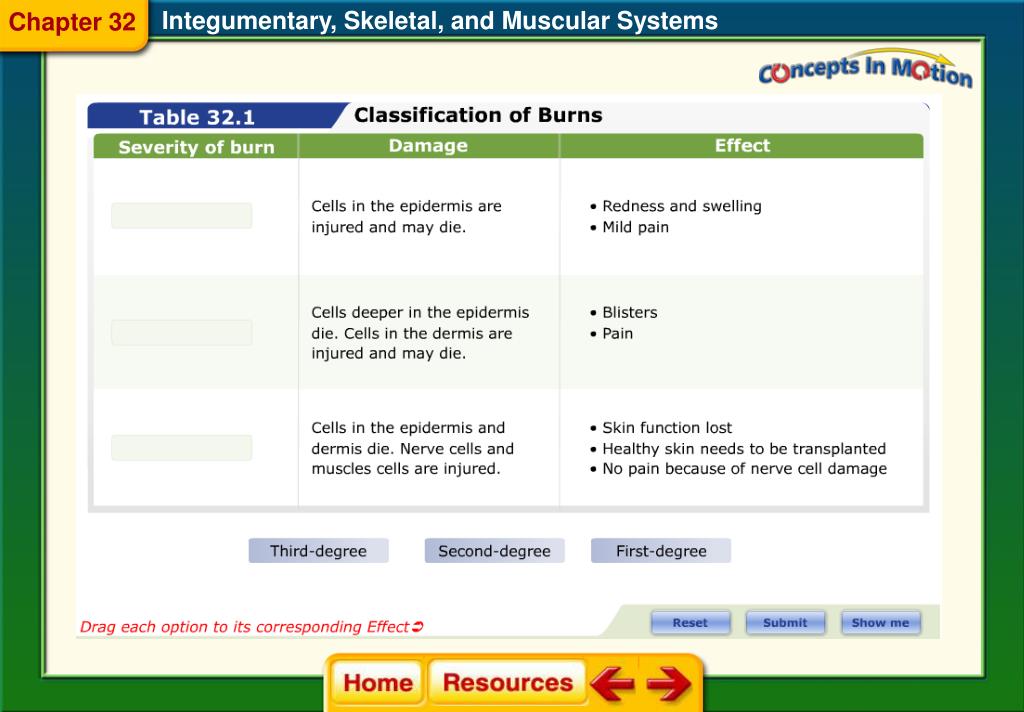Click the Effect column header
The height and width of the screenshot is (712, 1024).
tap(742, 146)
